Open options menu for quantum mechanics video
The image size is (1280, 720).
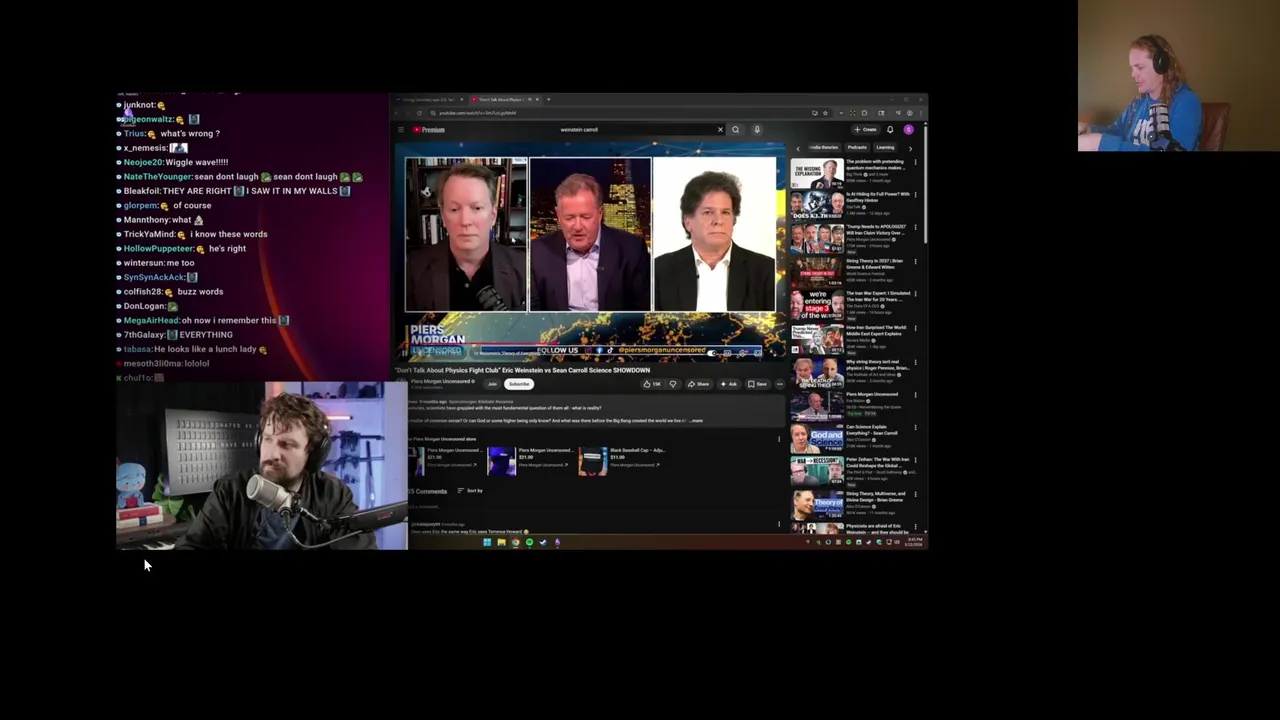click(916, 162)
